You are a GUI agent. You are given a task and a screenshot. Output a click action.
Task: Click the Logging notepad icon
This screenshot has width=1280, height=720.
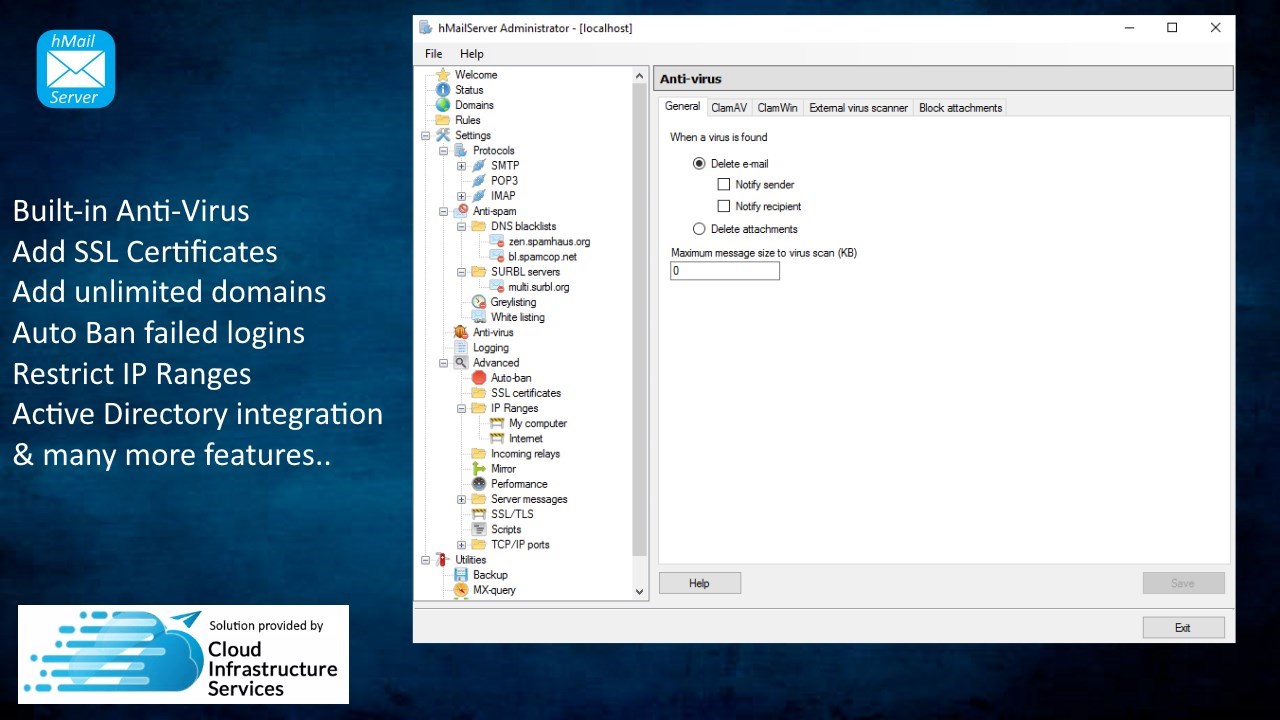coord(461,348)
